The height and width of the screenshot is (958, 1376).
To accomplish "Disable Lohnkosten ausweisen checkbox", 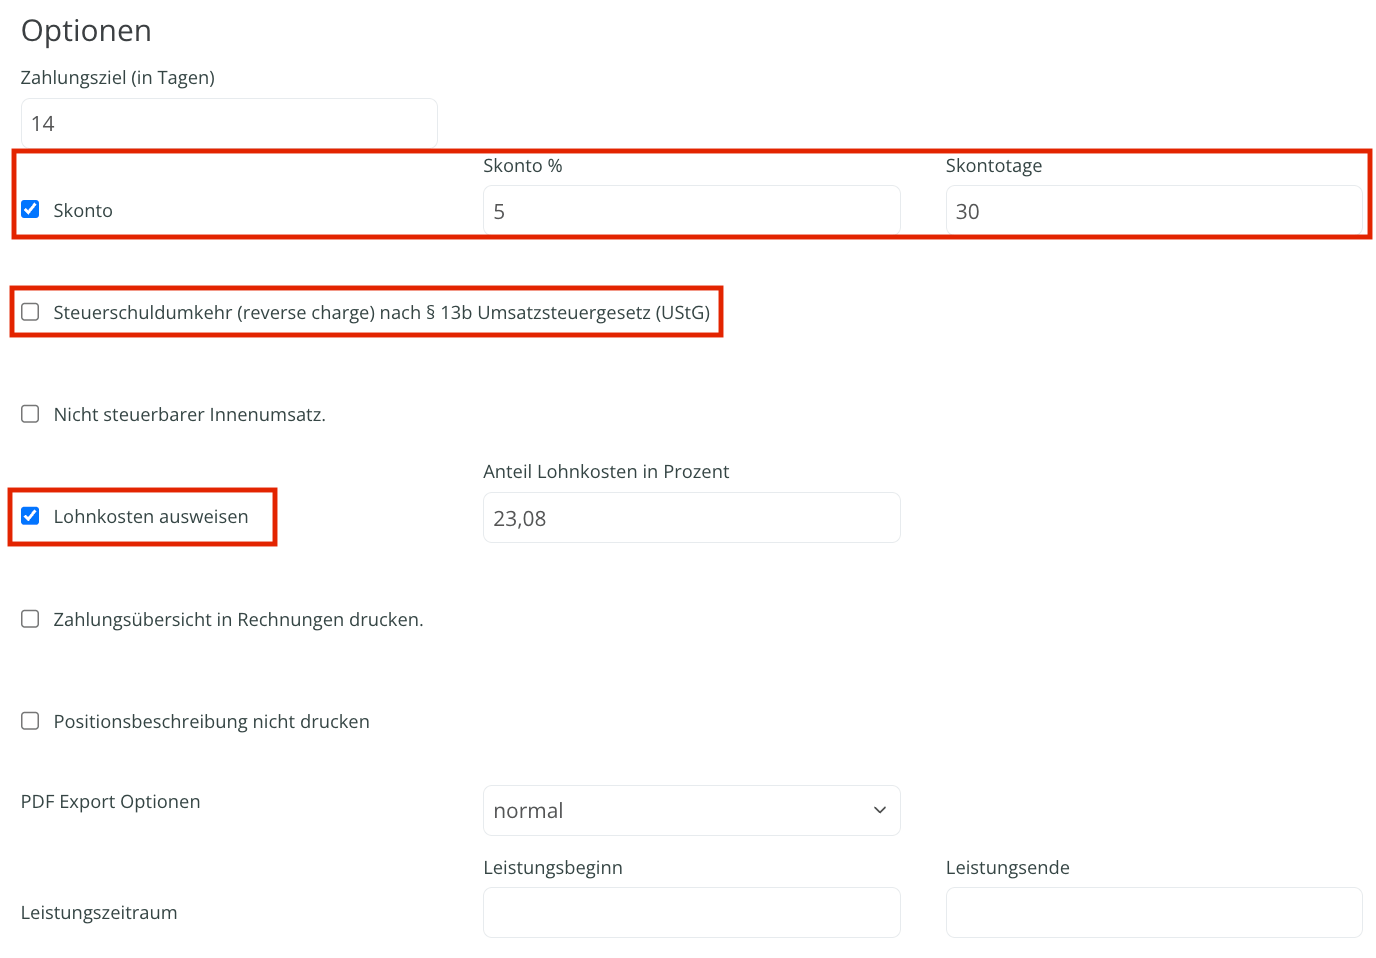I will pyautogui.click(x=30, y=516).
